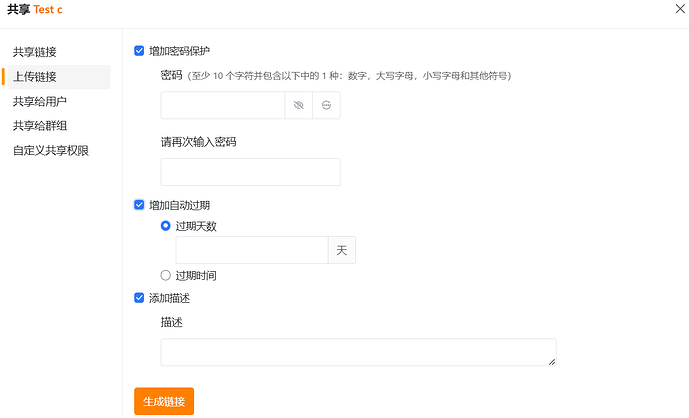Click 生成链接 button
This screenshot has height=418, width=689.
tap(164, 401)
